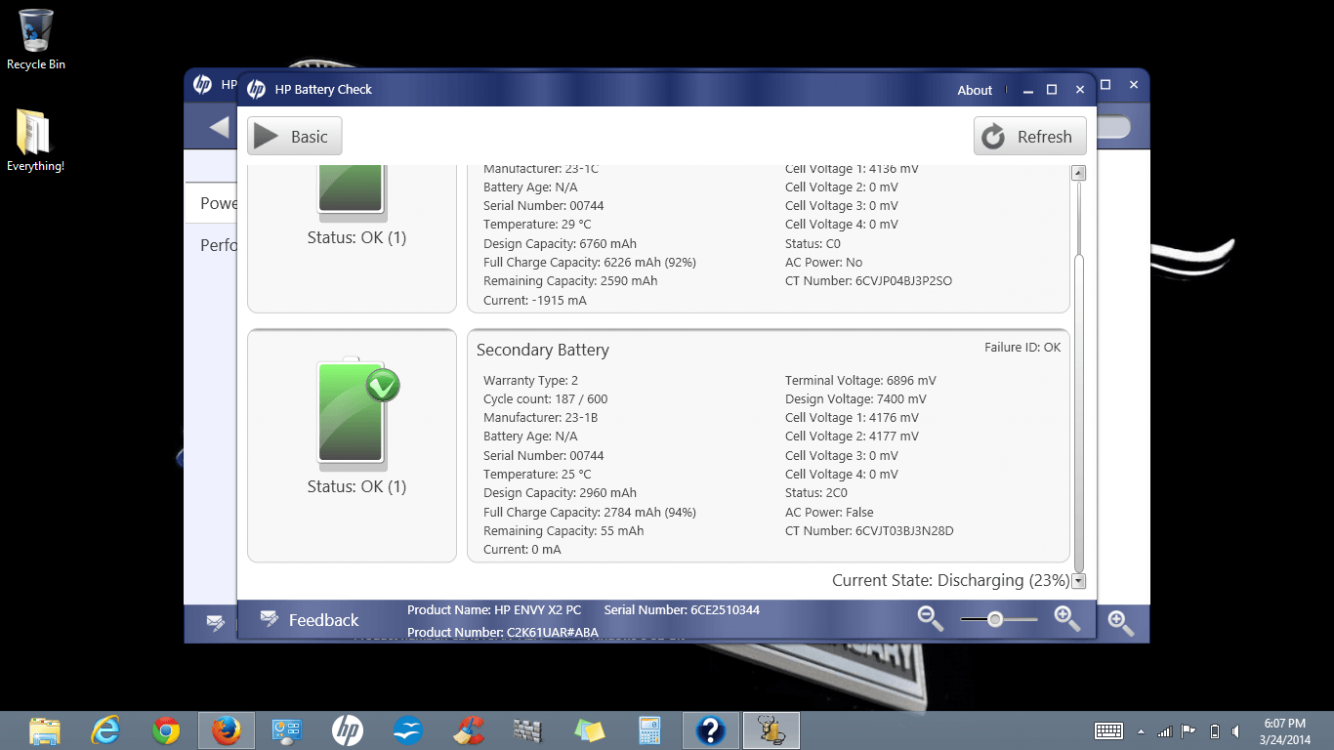Click 'Product Name: HP ENVY X2 PC'
Viewport: 1334px width, 750px height.
click(x=494, y=610)
